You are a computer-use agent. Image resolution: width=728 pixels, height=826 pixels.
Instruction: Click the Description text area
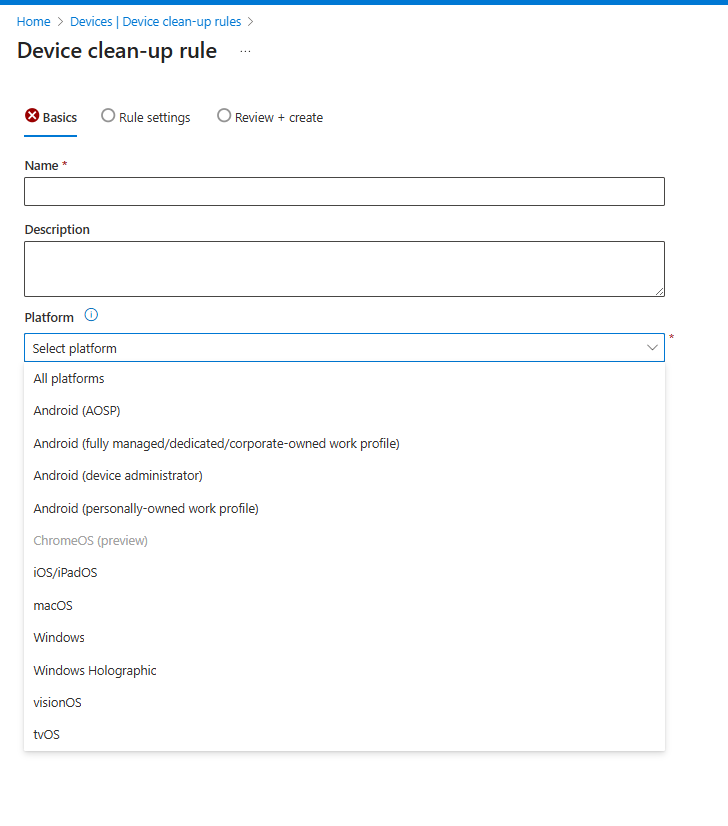[x=344, y=268]
